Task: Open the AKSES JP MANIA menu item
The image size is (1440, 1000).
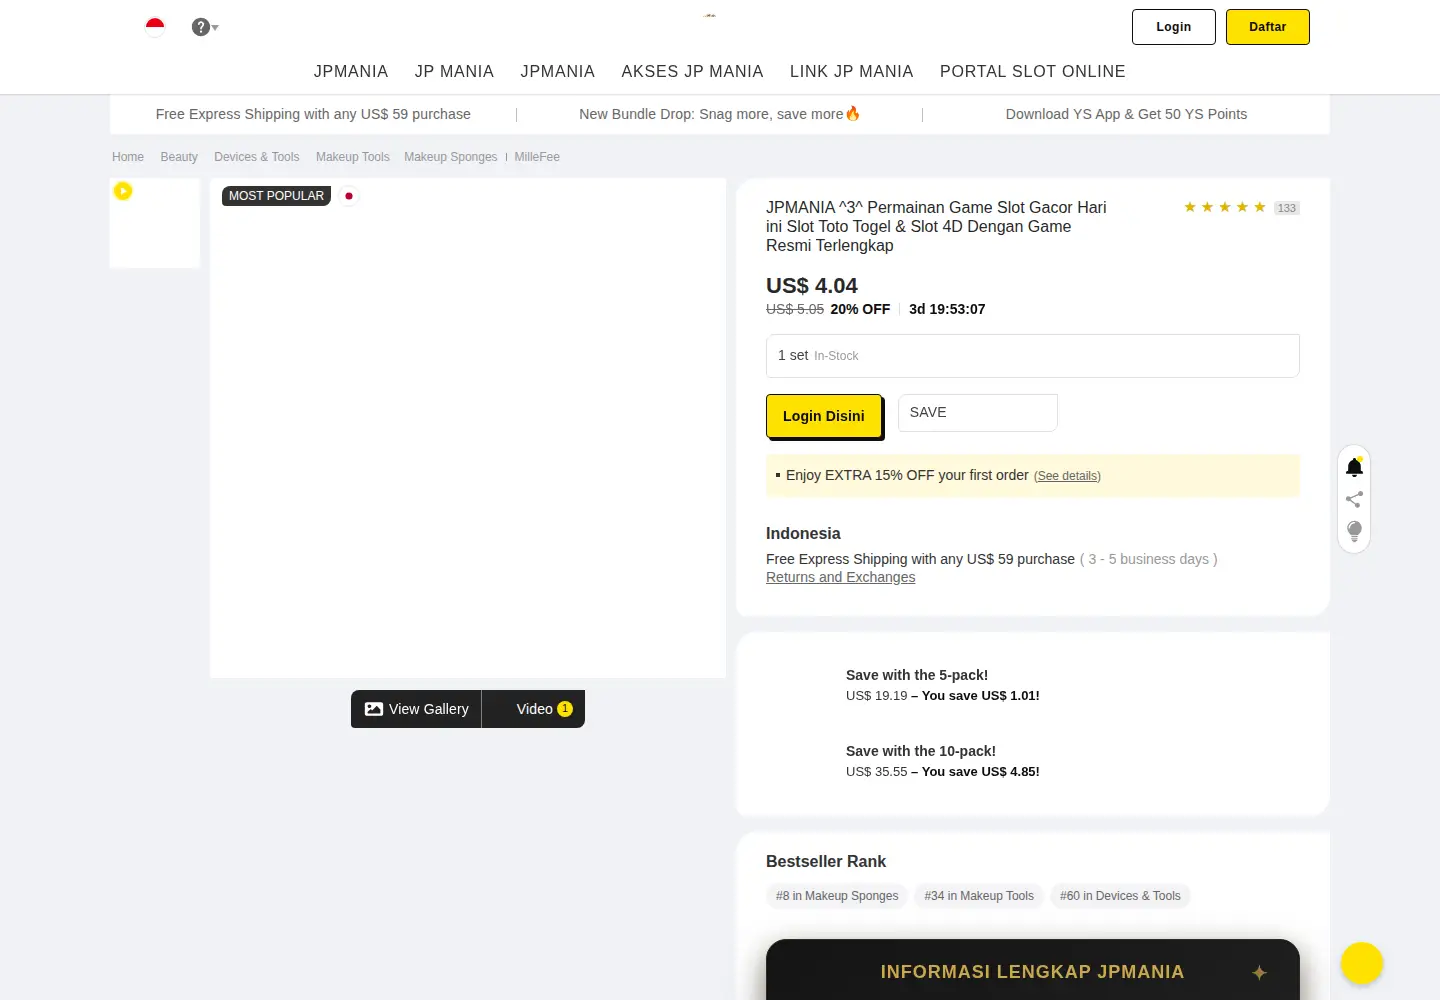Action: (x=692, y=72)
